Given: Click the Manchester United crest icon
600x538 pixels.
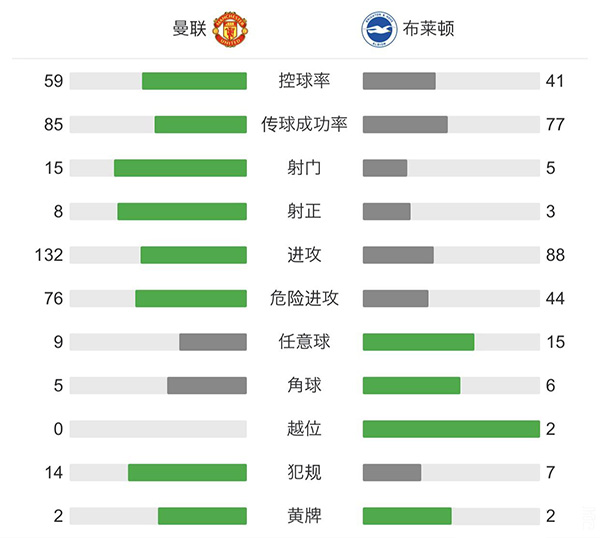Looking at the screenshot, I should tap(231, 30).
